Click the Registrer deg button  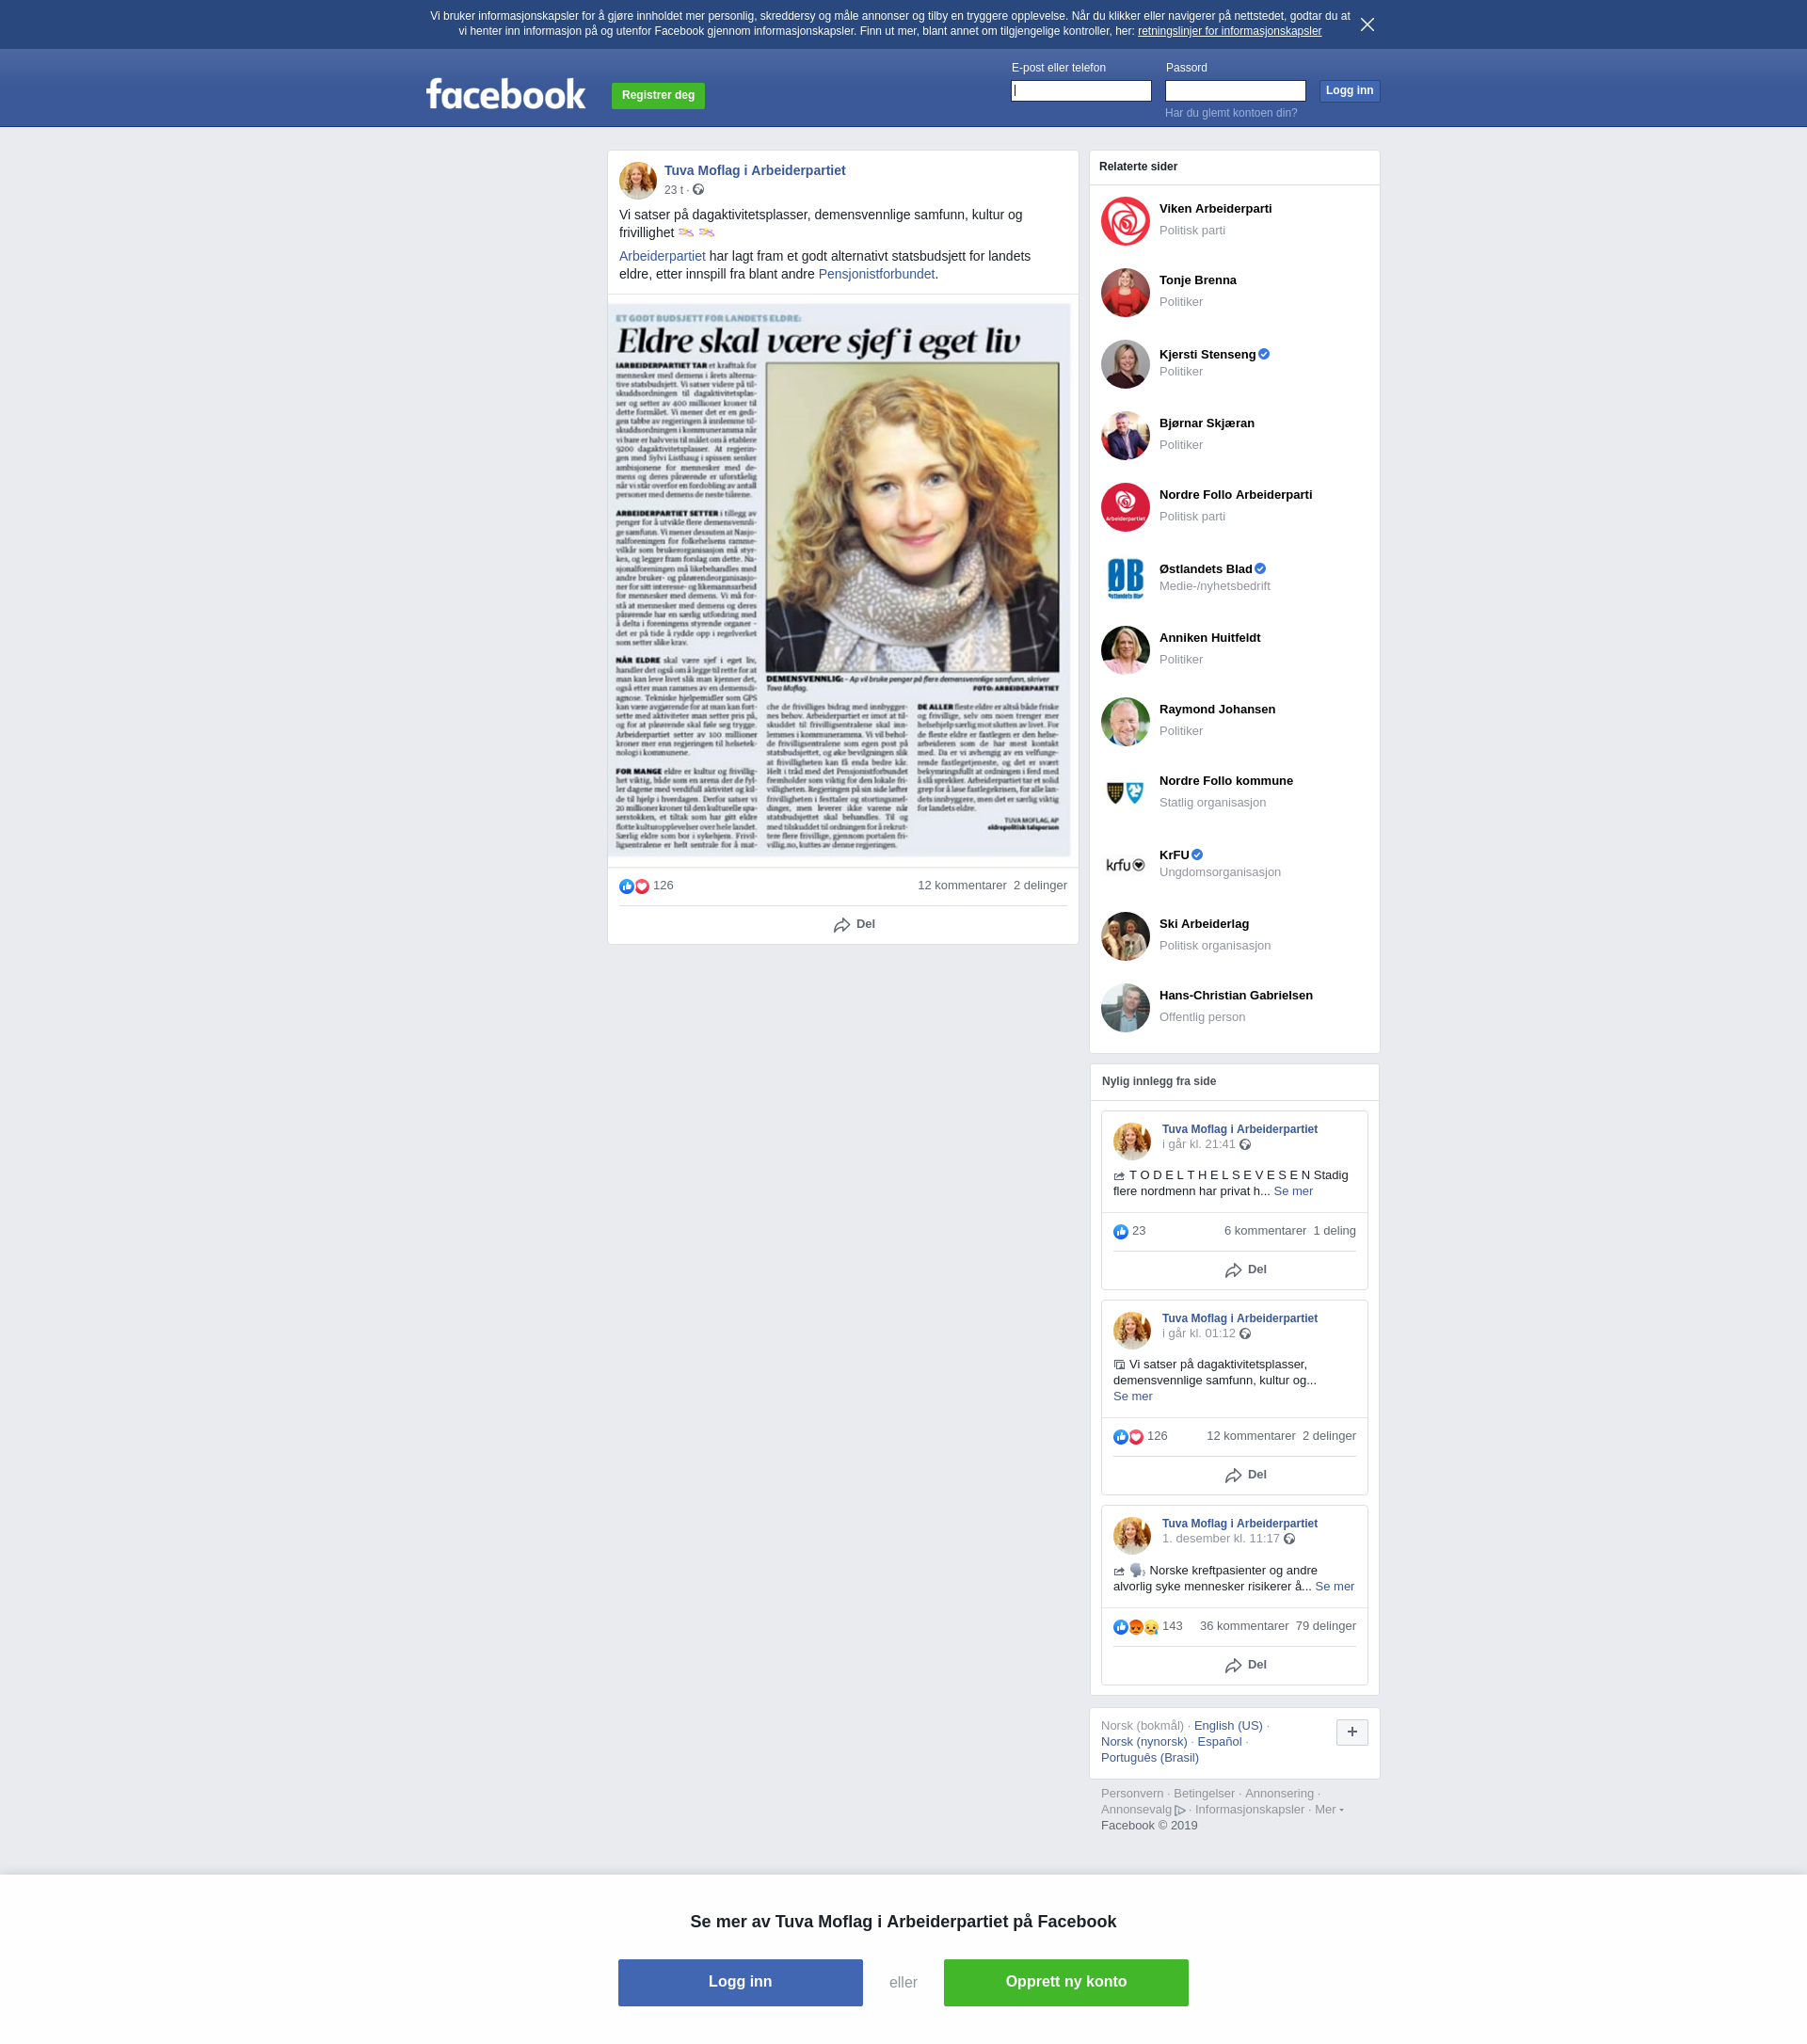(x=658, y=95)
